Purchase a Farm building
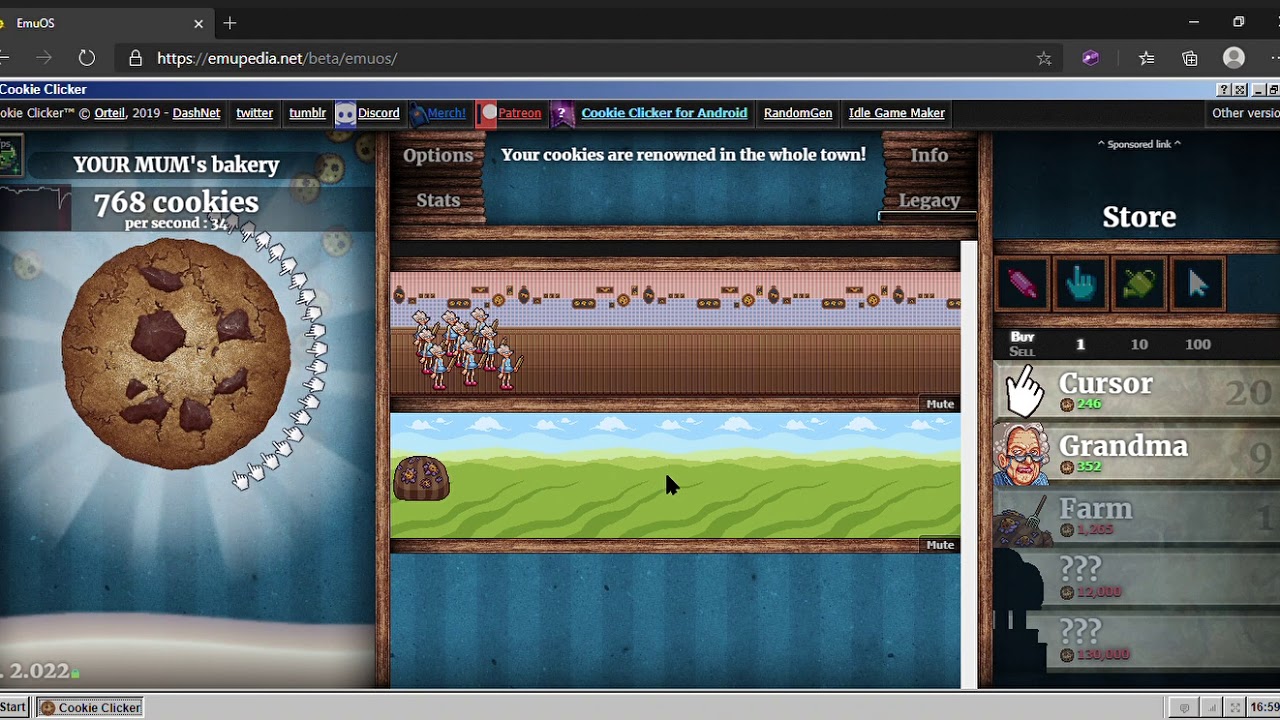Viewport: 1280px width, 720px height. point(1137,517)
